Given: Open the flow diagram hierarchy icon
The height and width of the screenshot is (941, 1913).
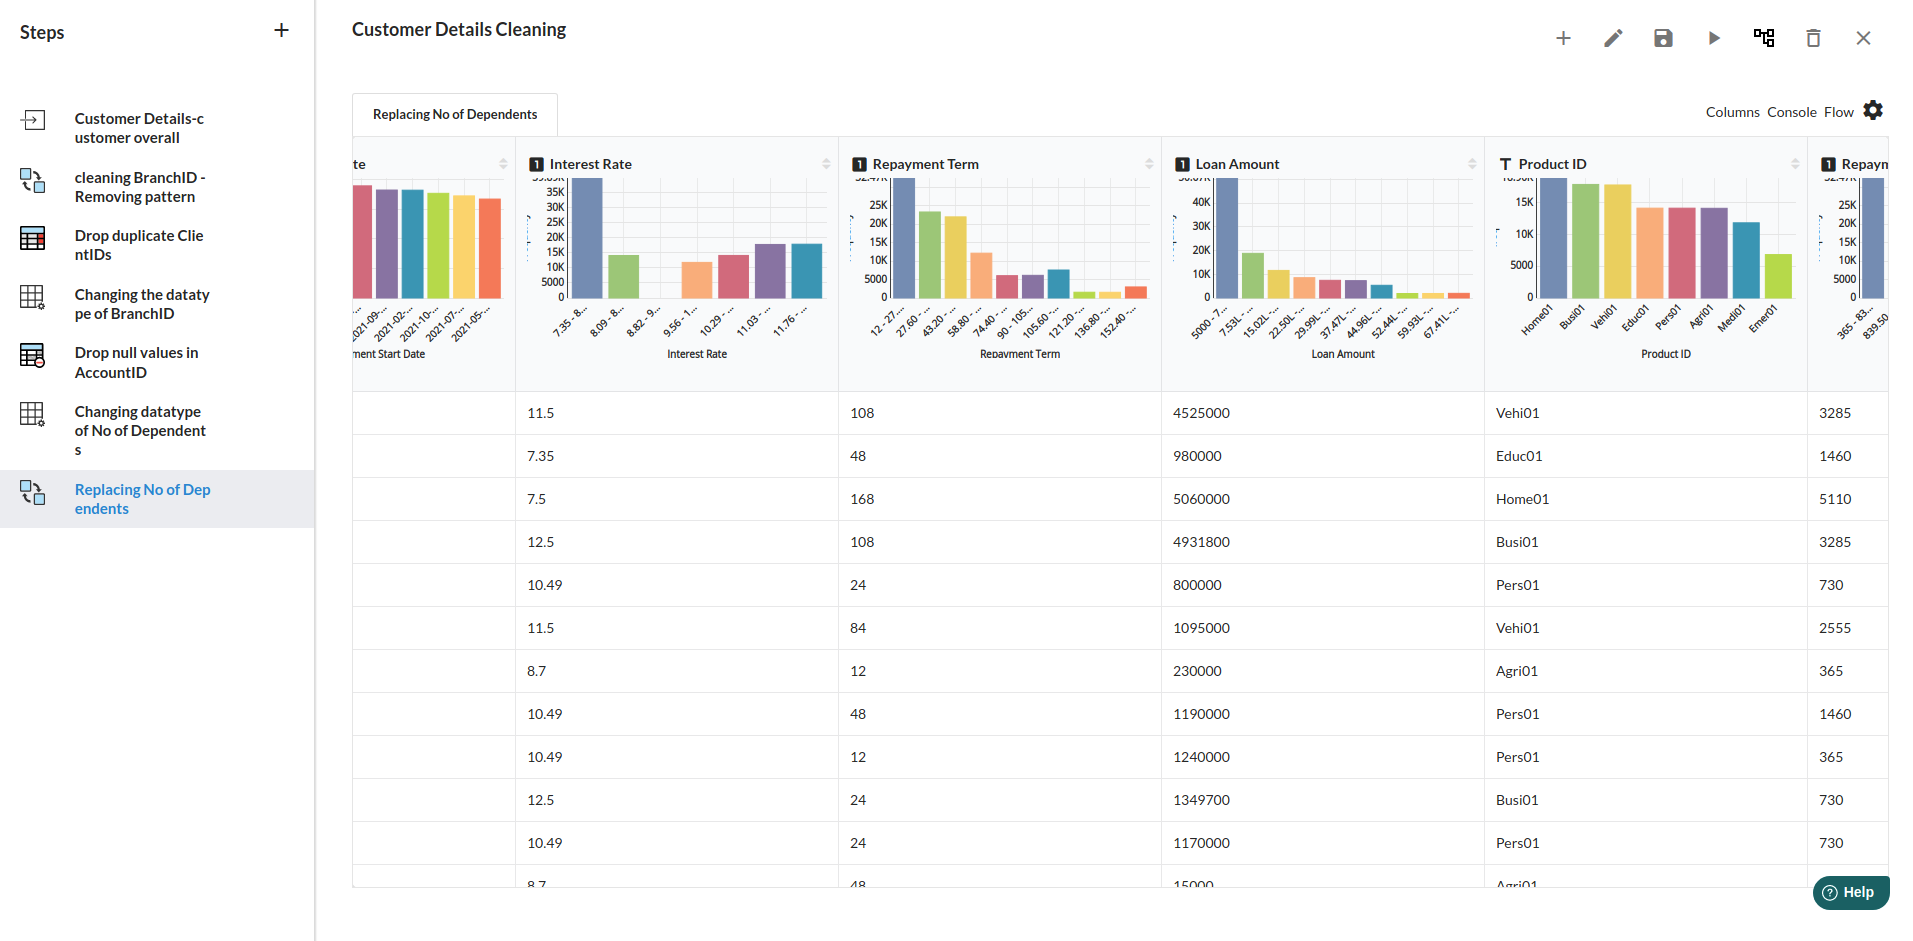Looking at the screenshot, I should click(x=1764, y=38).
